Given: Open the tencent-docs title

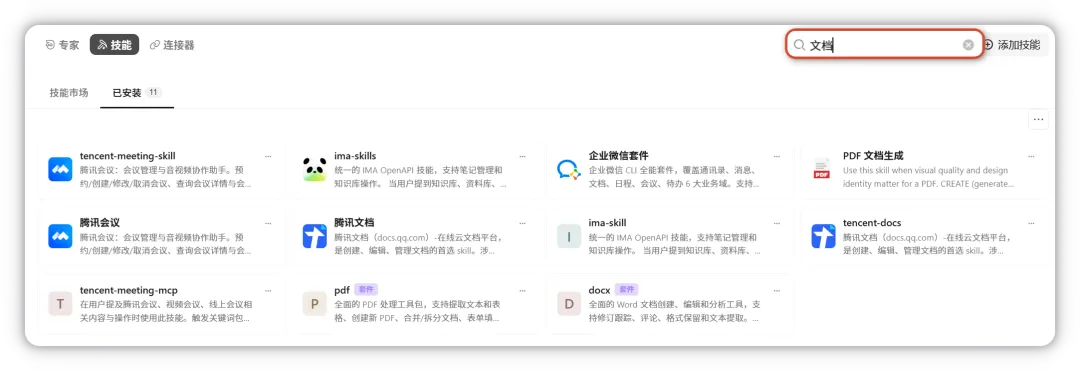Looking at the screenshot, I should (x=872, y=223).
